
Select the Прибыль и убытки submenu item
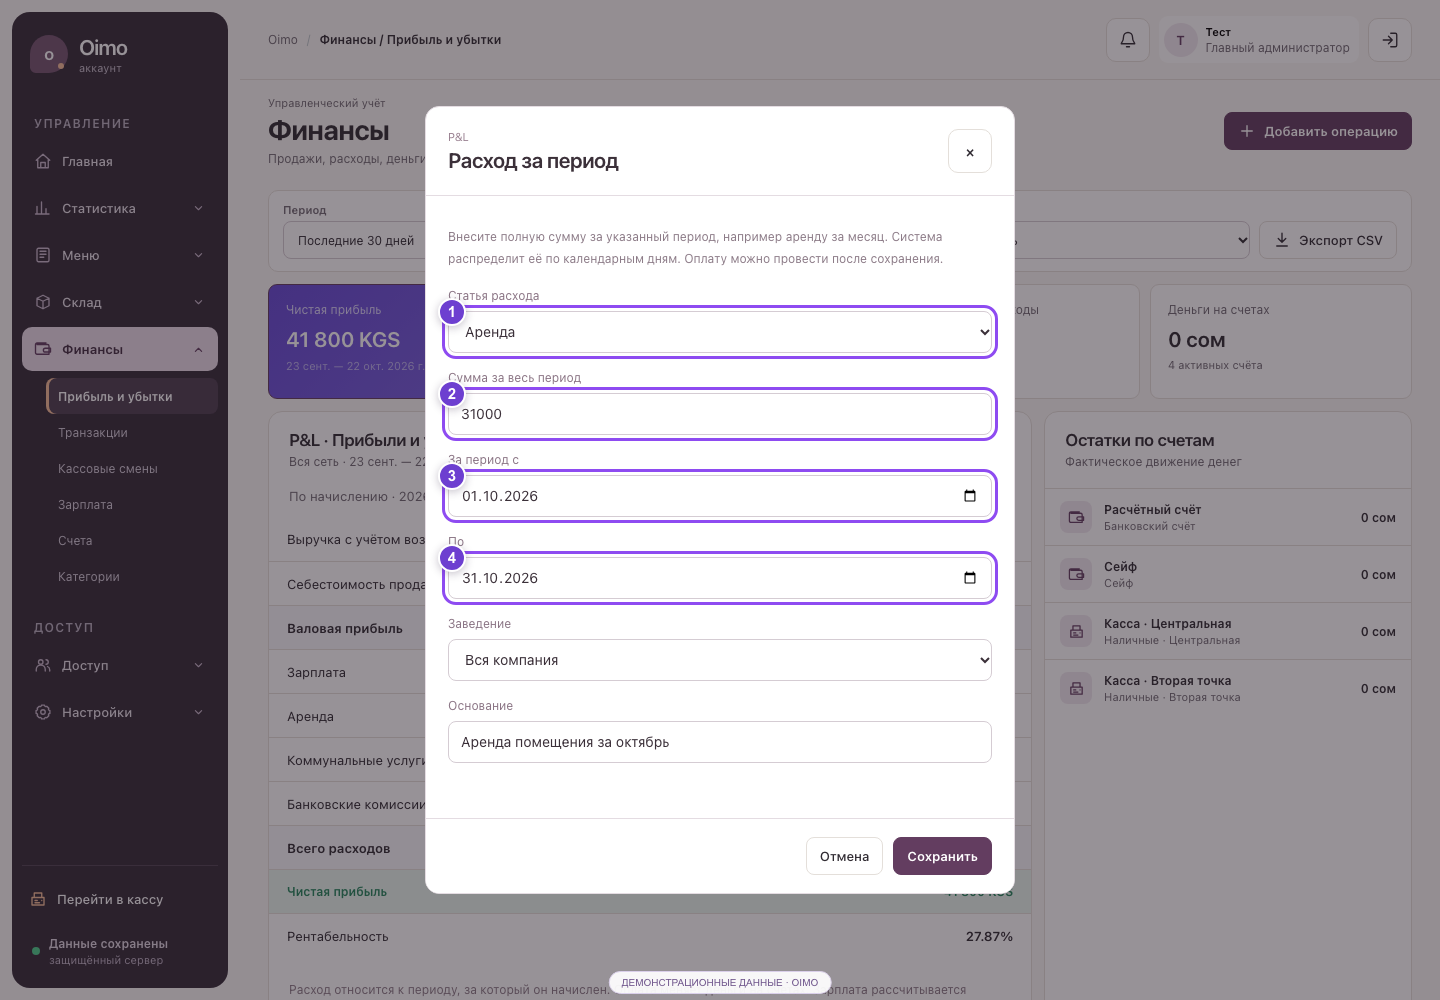coord(132,396)
